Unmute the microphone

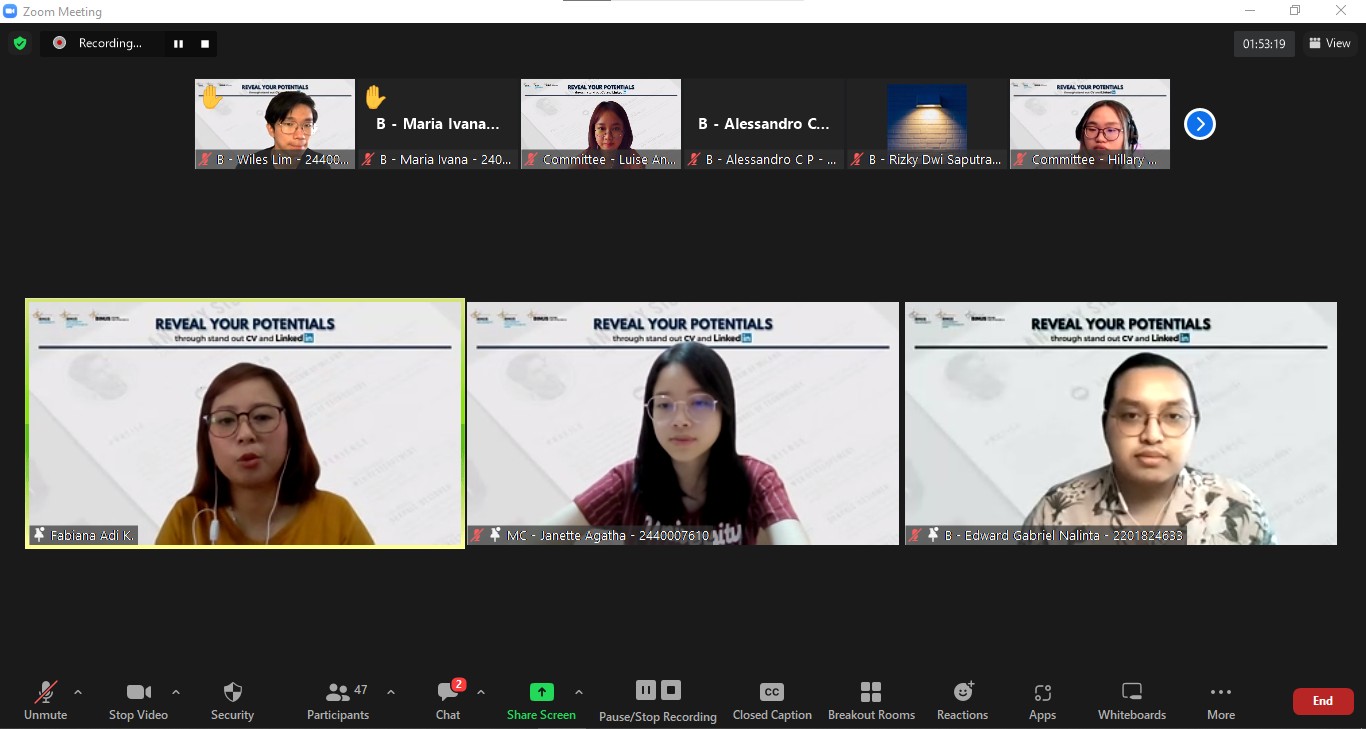click(45, 700)
